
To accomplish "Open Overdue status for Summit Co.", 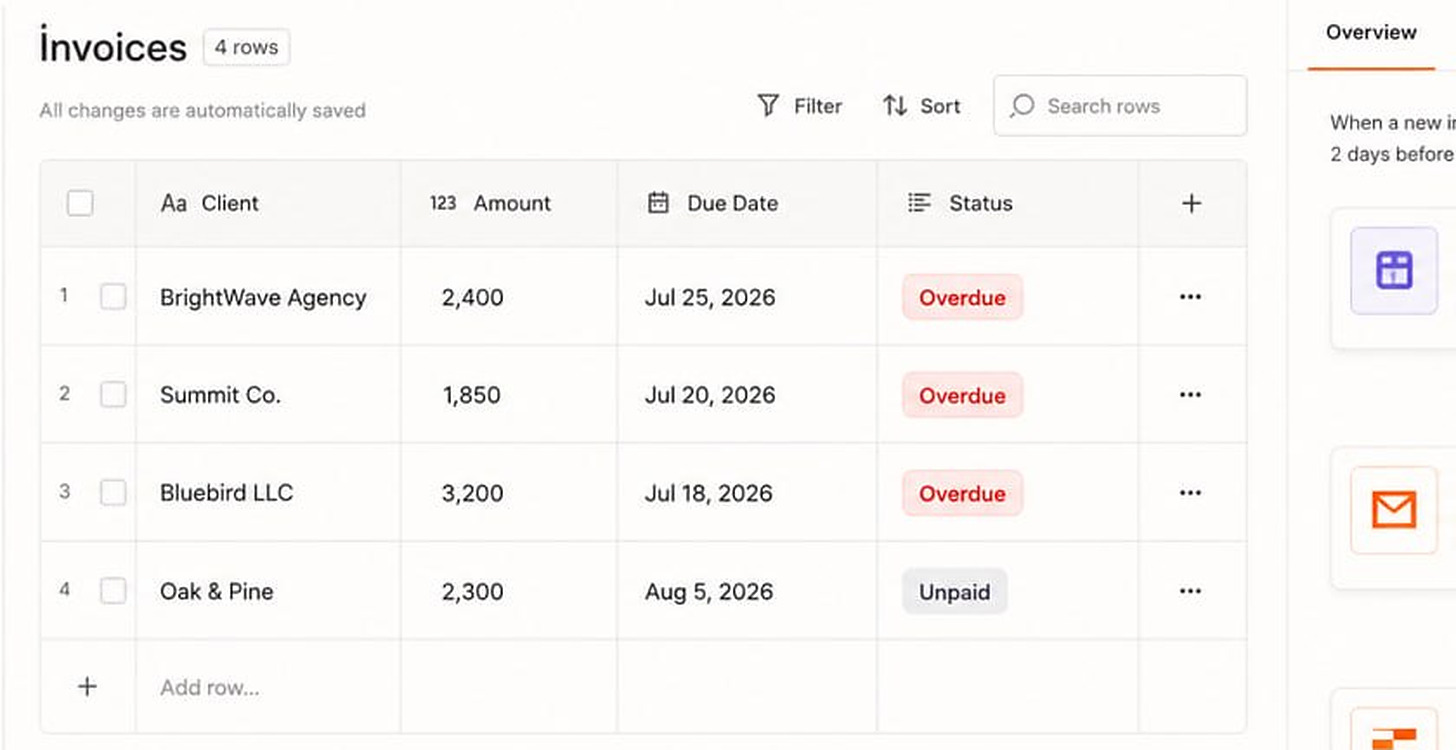I will pyautogui.click(x=962, y=395).
